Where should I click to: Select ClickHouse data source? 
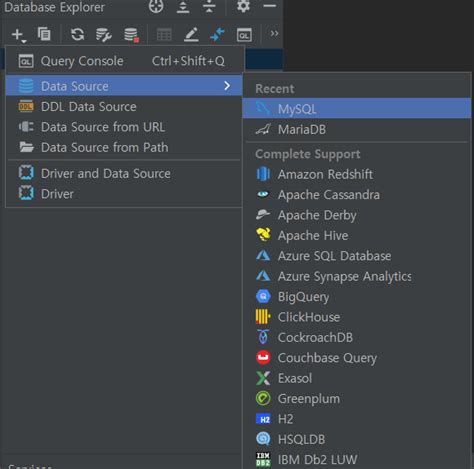pyautogui.click(x=357, y=317)
